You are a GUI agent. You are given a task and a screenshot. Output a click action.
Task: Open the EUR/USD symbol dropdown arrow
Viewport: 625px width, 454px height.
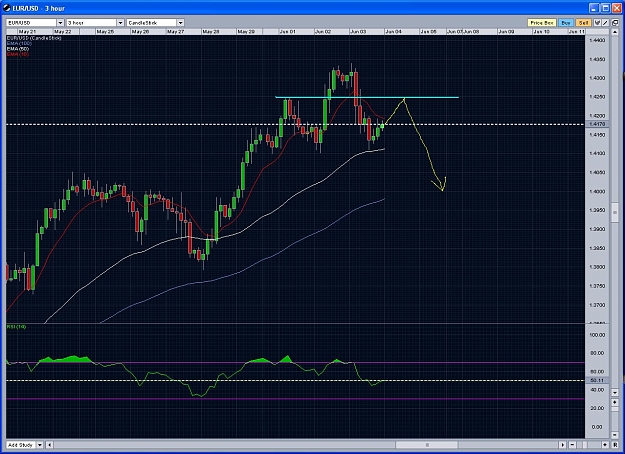[x=61, y=23]
